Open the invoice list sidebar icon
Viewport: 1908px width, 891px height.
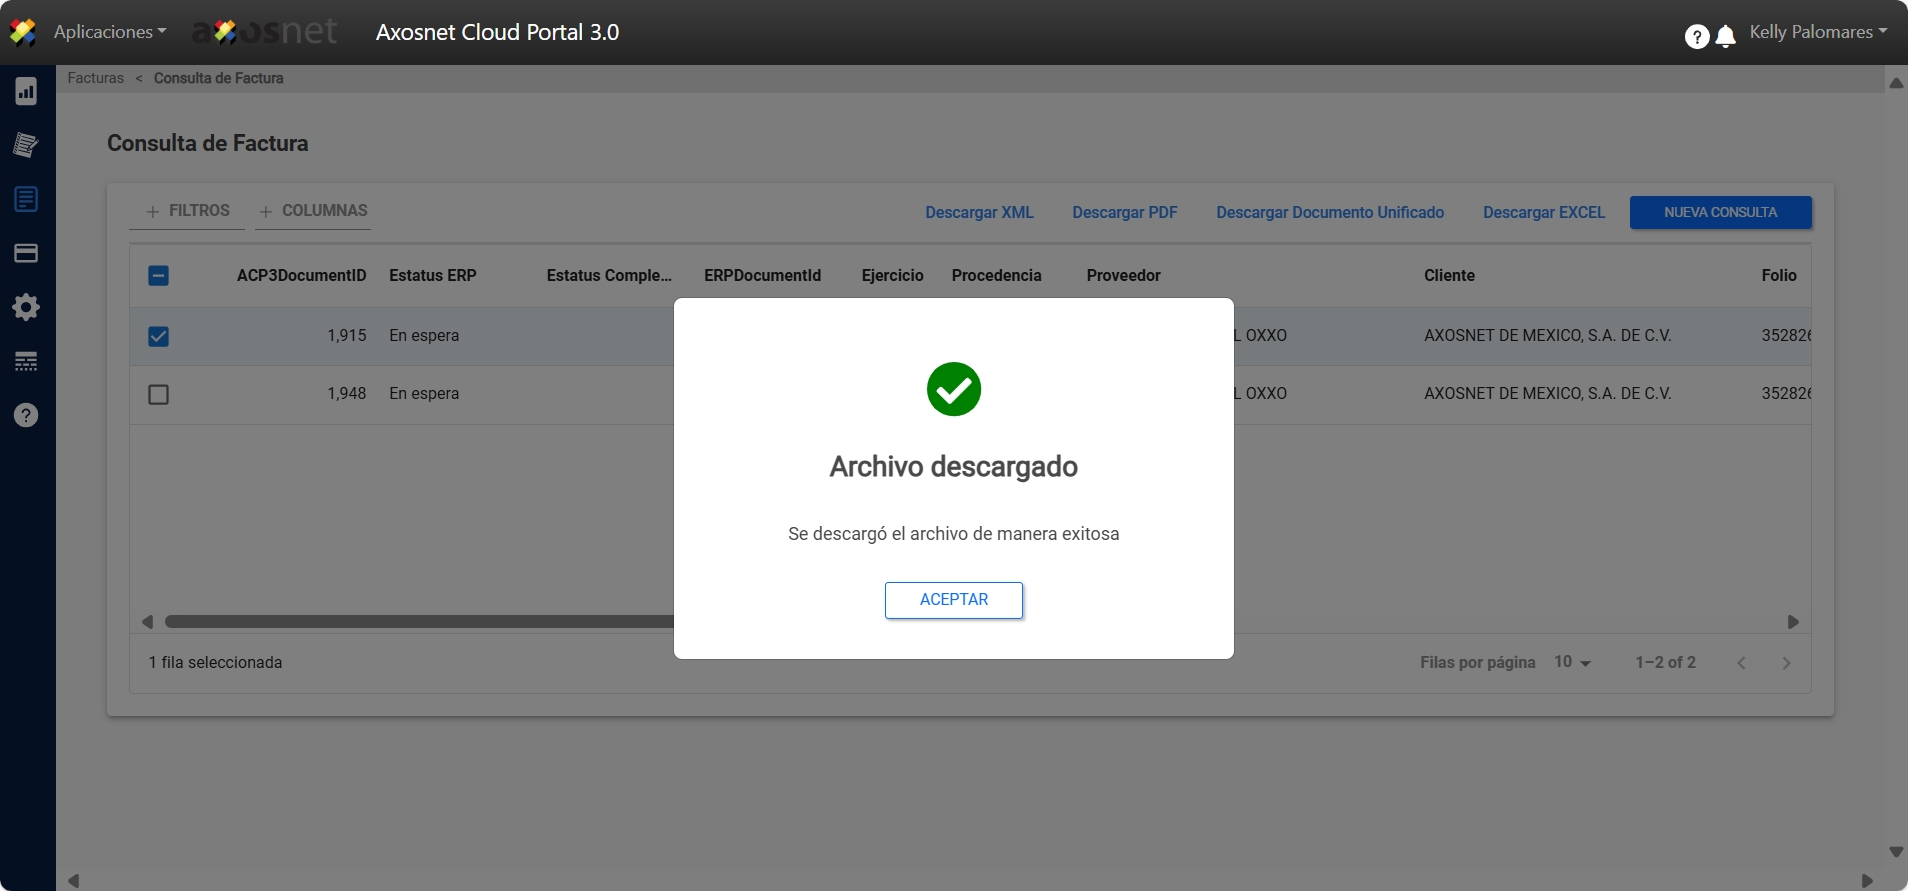(x=26, y=199)
